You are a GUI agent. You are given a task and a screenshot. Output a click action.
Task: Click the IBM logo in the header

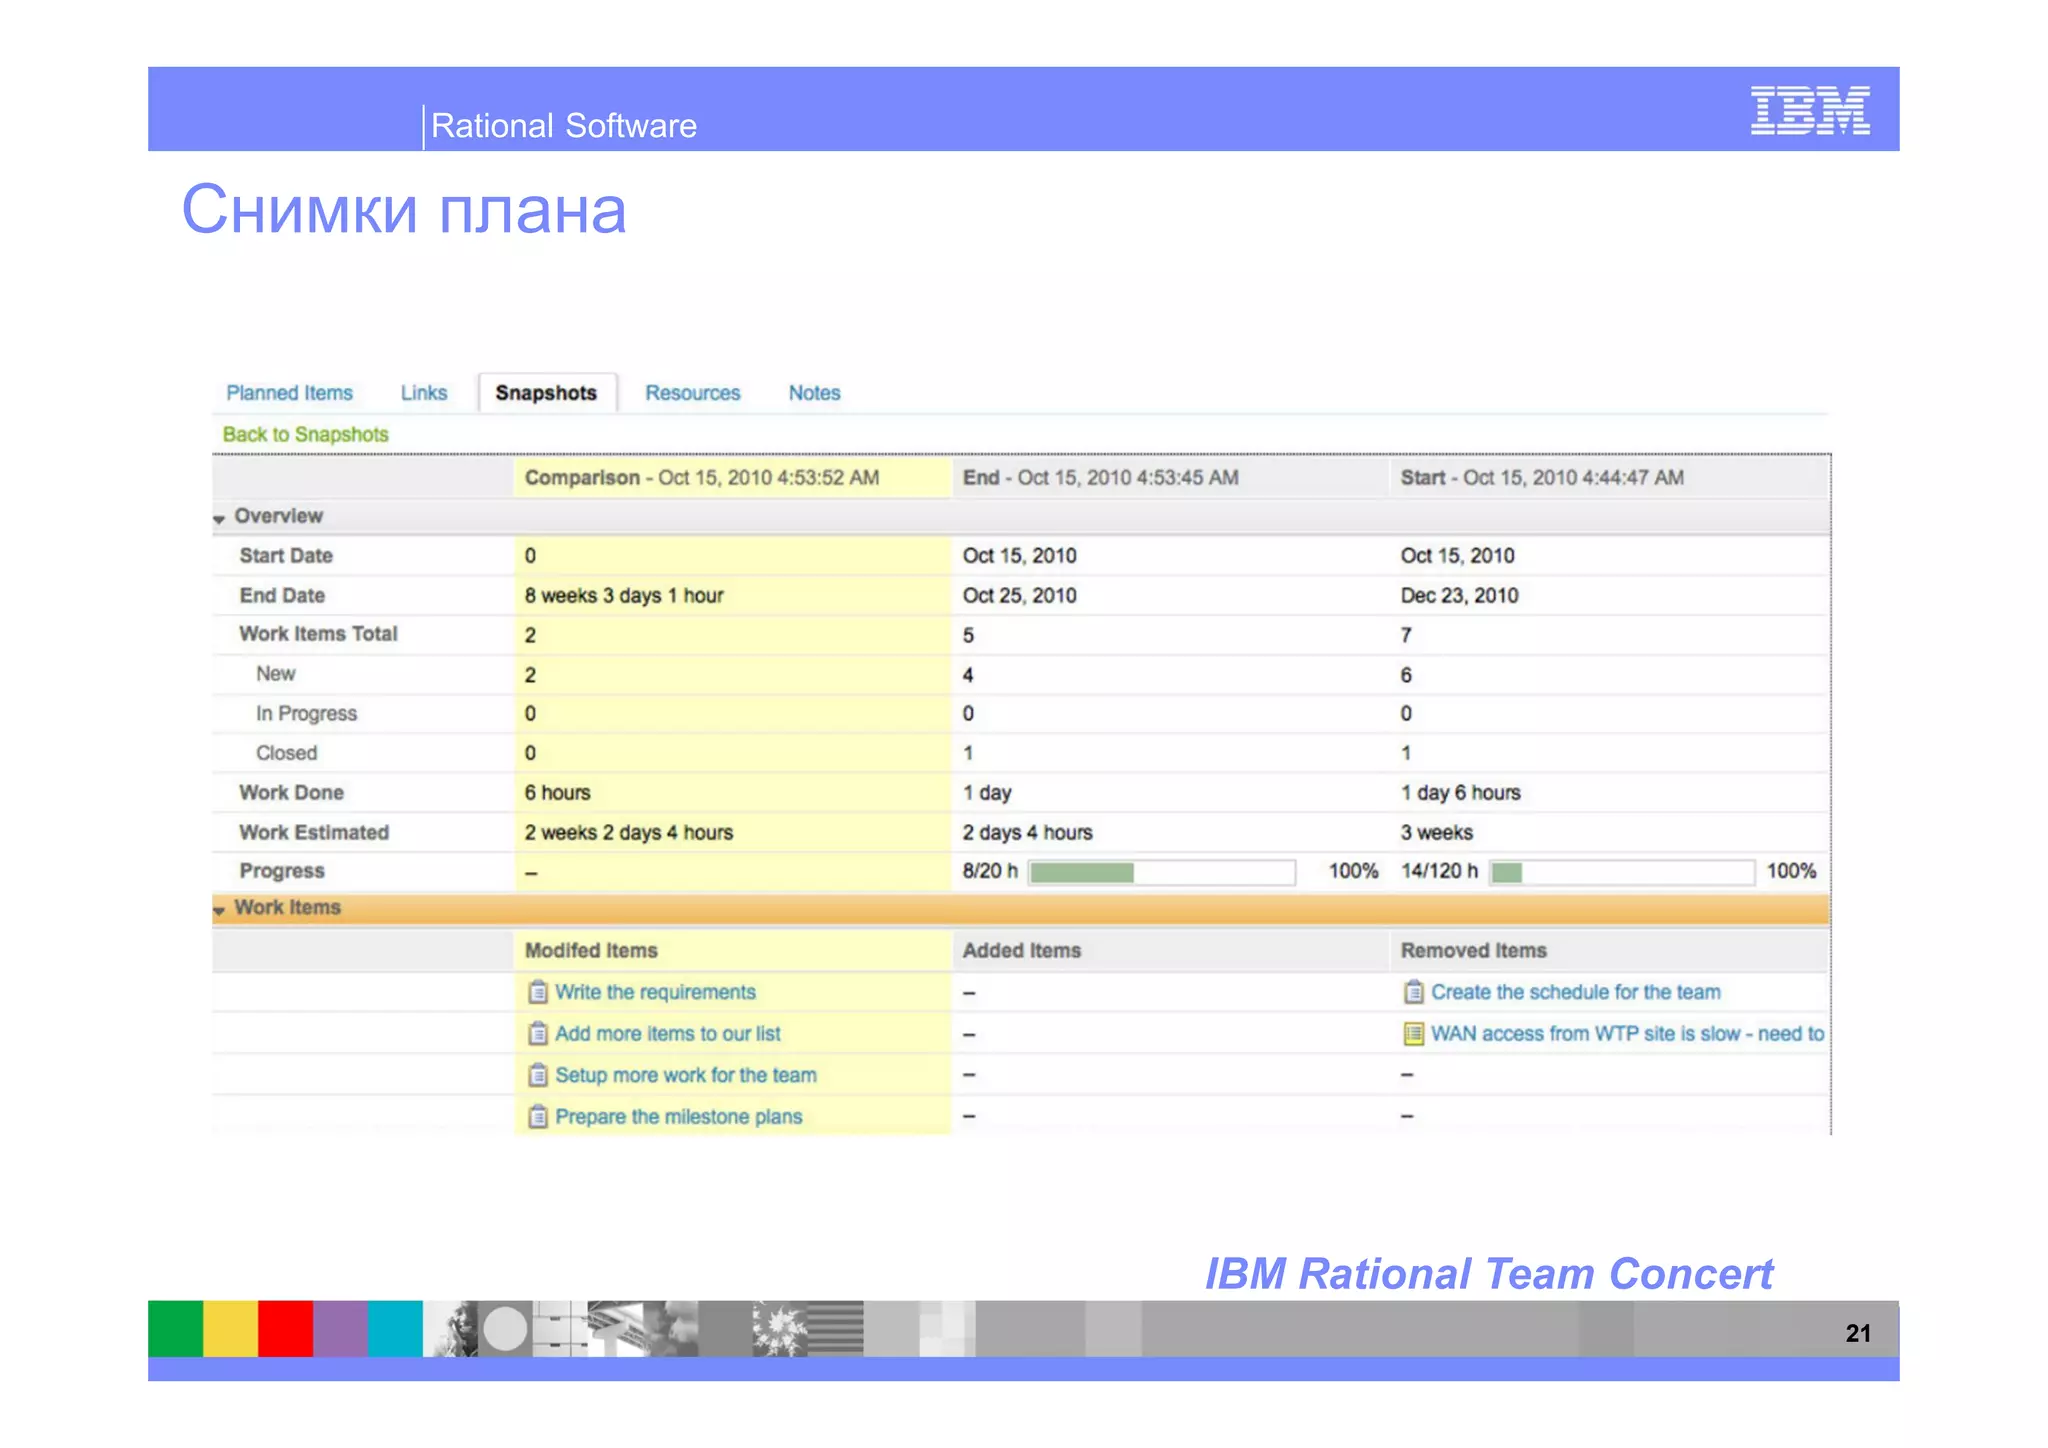tap(1810, 110)
